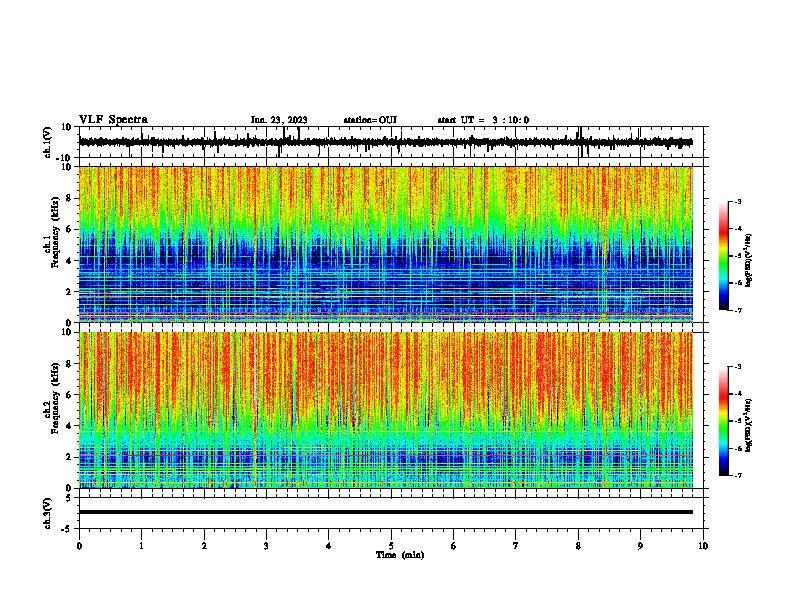Click the "0" tick on the time axis

tap(79, 546)
